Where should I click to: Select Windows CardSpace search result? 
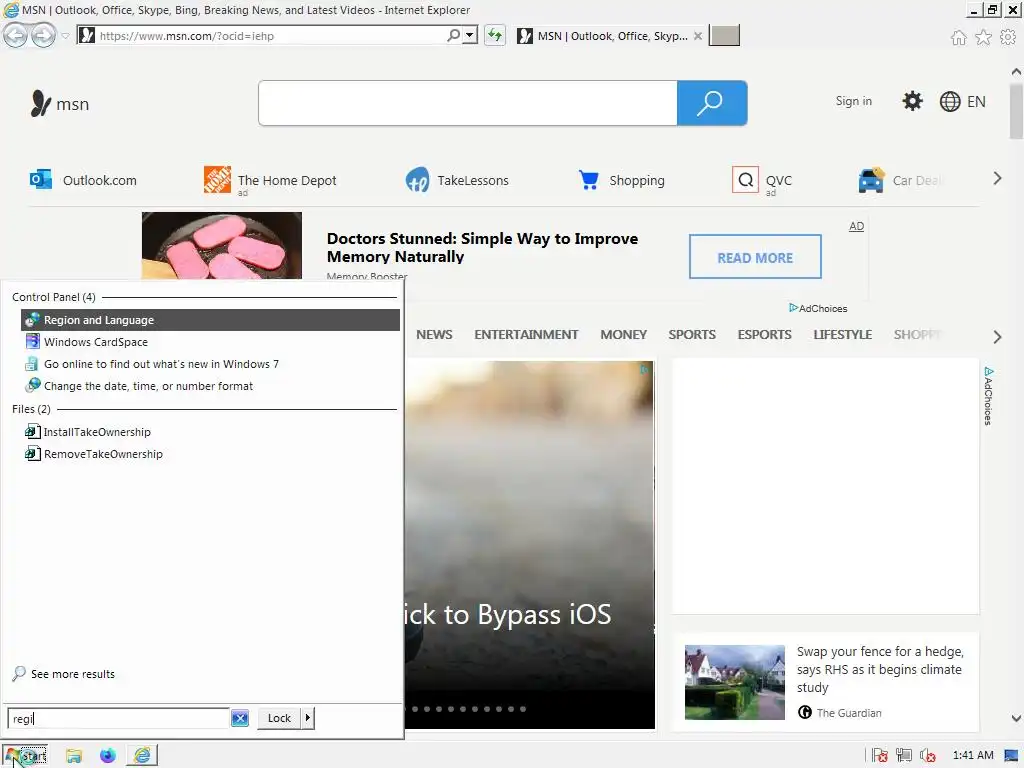coord(210,342)
